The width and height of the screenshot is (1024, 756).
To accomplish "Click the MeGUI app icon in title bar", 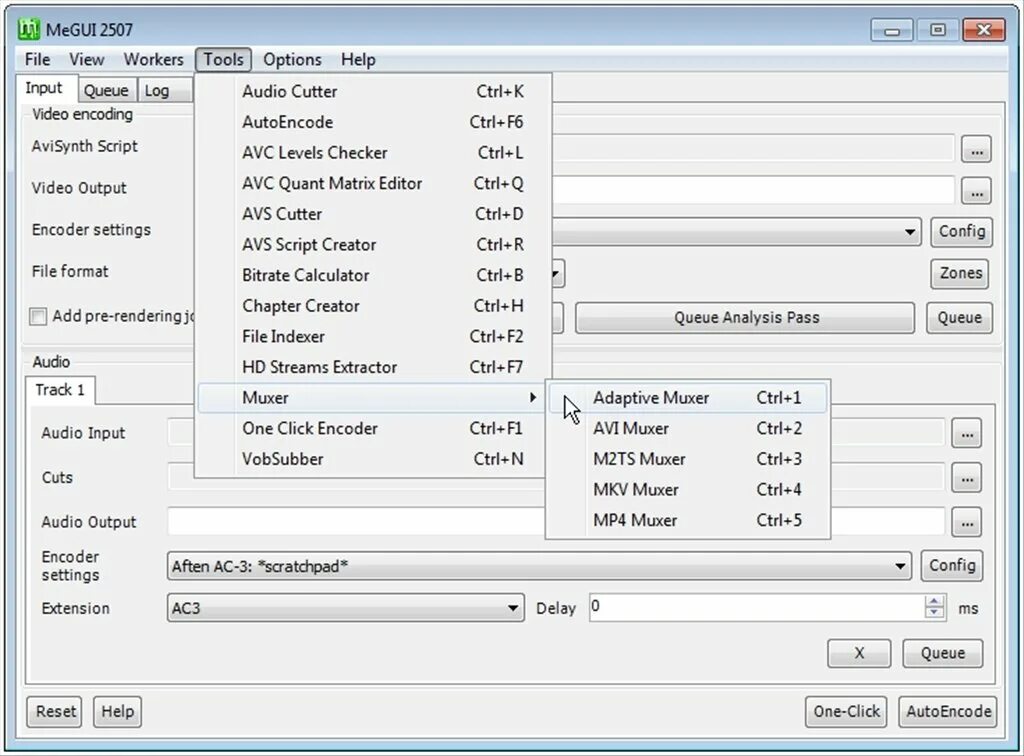I will click(x=28, y=29).
